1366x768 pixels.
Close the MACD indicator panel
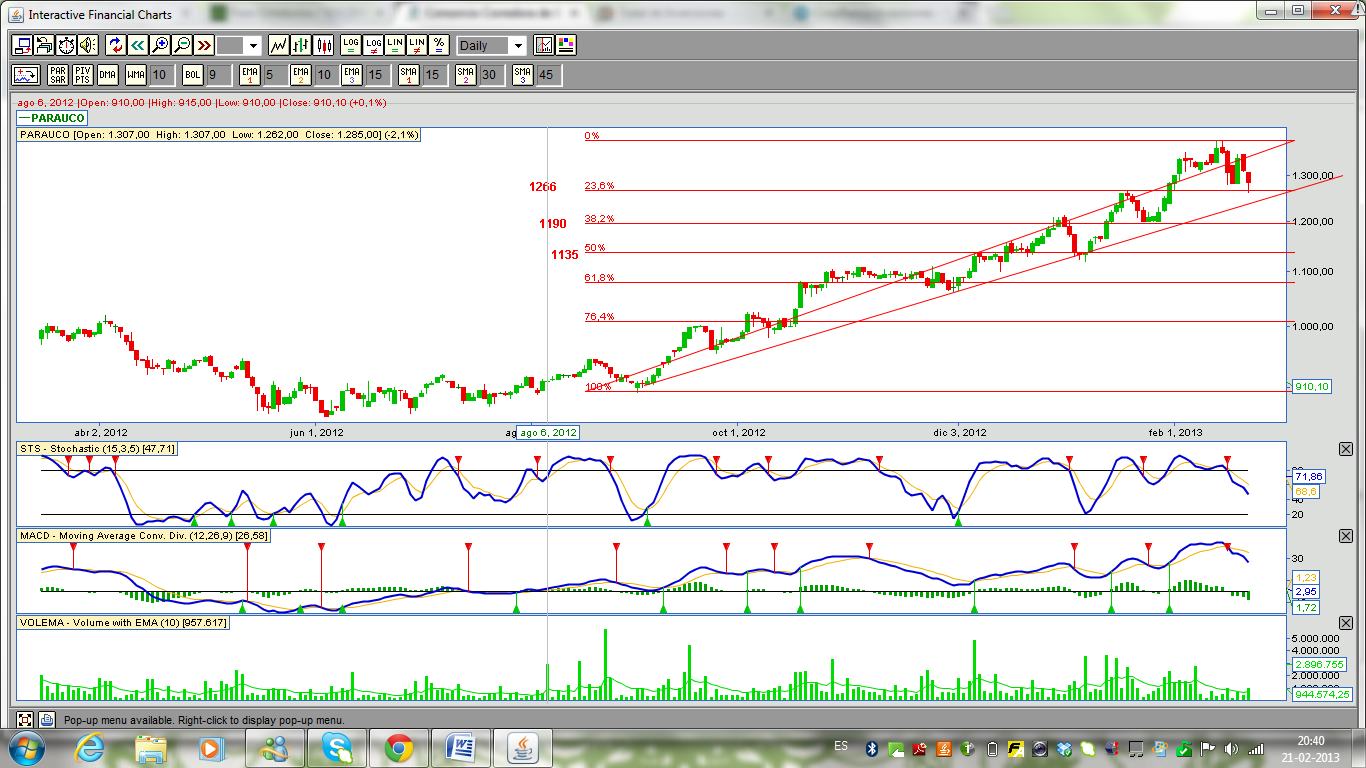point(1345,537)
